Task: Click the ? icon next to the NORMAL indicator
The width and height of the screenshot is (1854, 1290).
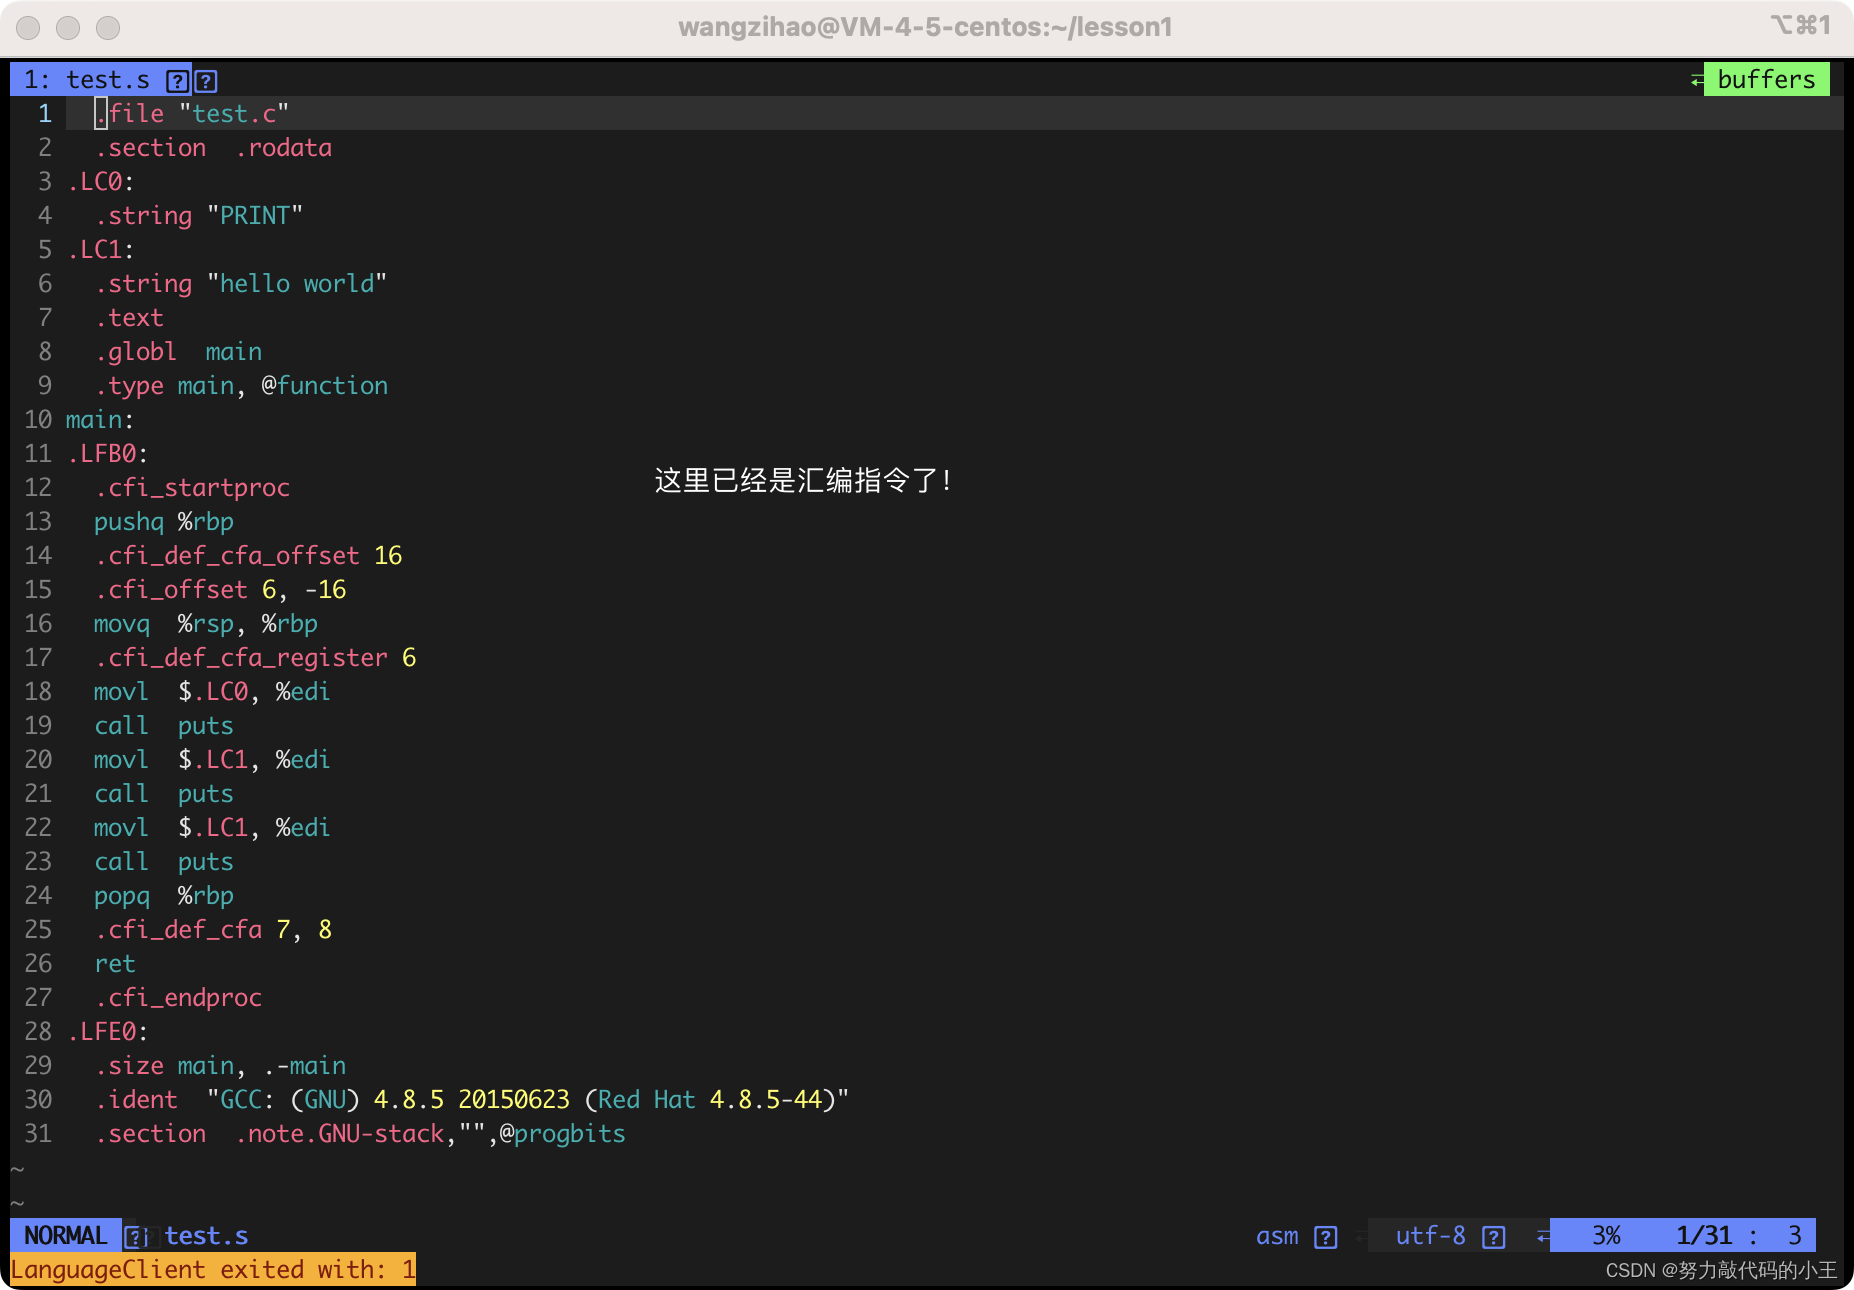Action: (137, 1236)
